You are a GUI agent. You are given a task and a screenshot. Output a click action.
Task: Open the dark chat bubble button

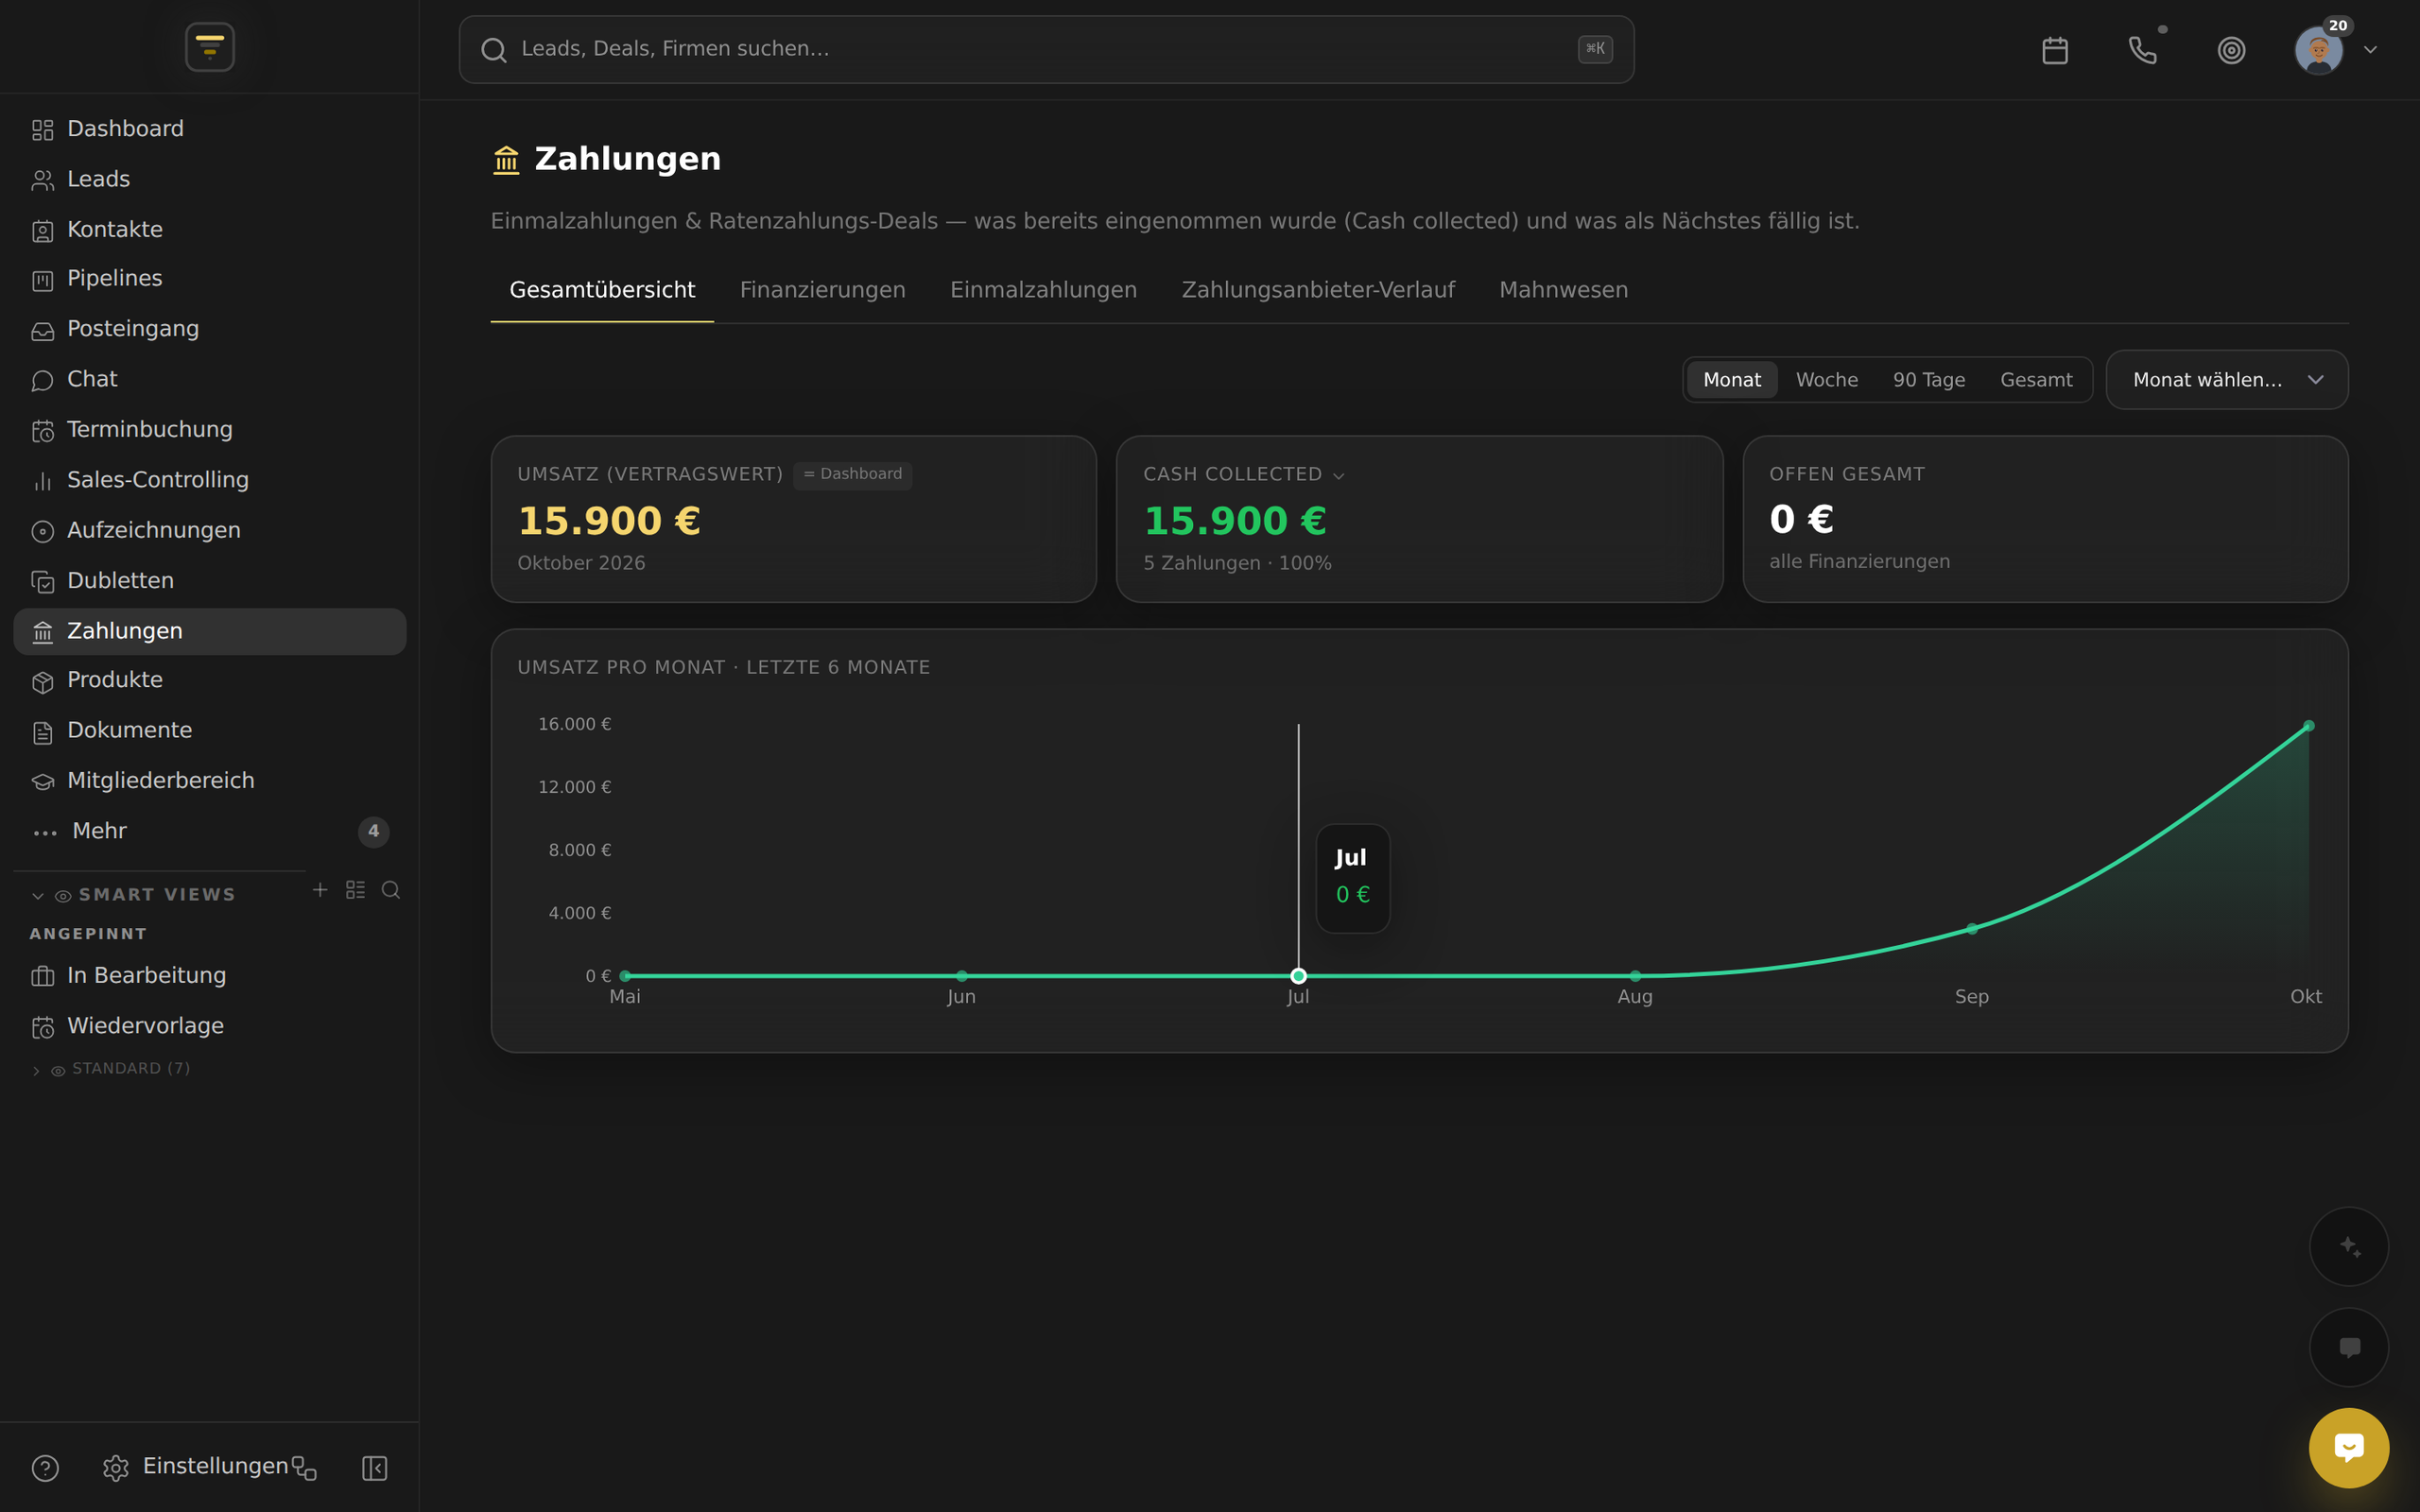2349,1347
